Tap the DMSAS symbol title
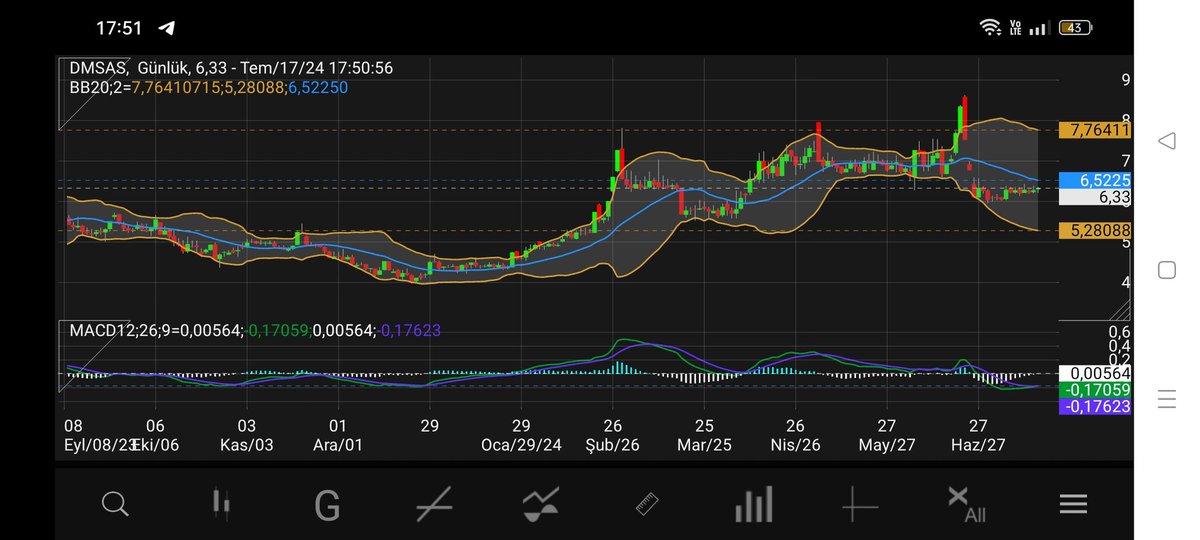This screenshot has height=540, width=1200. point(98,68)
